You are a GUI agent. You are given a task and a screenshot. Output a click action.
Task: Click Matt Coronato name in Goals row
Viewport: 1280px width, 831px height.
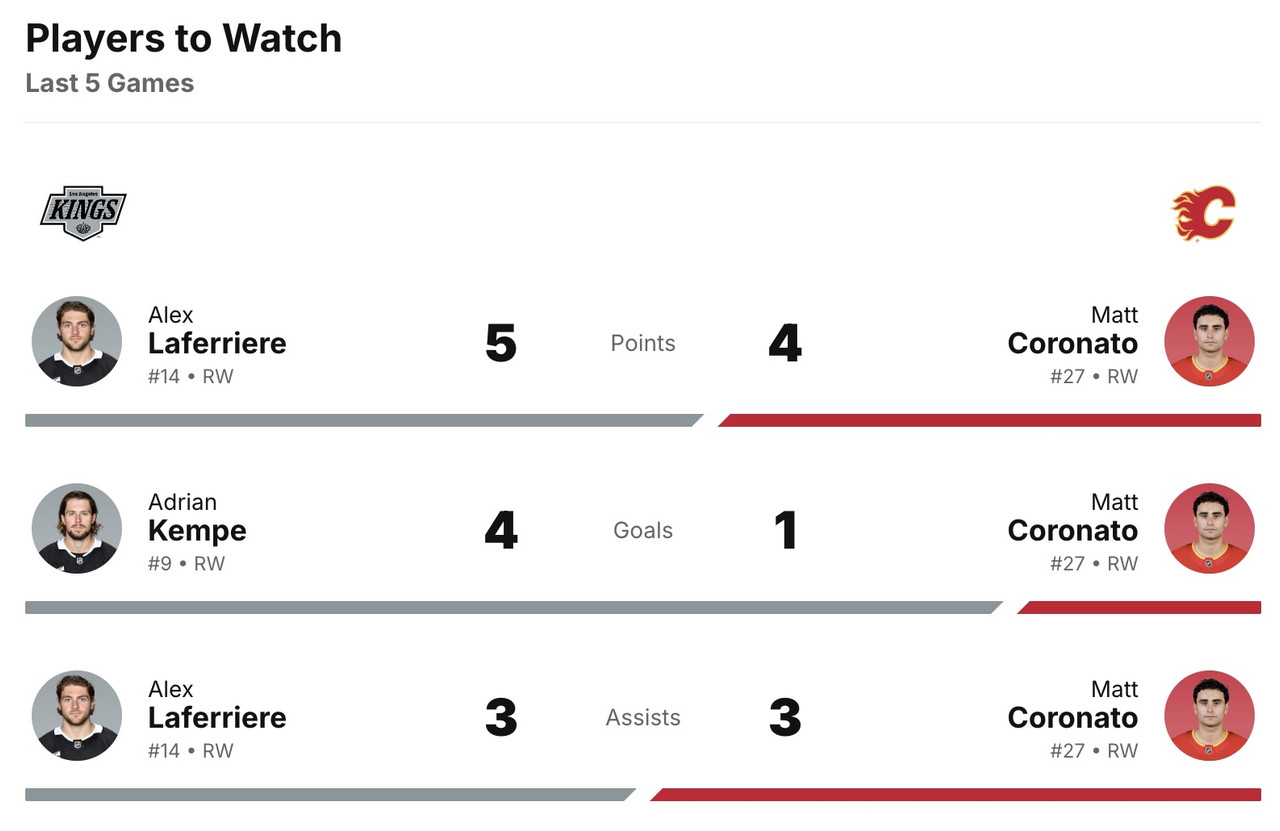[1072, 530]
